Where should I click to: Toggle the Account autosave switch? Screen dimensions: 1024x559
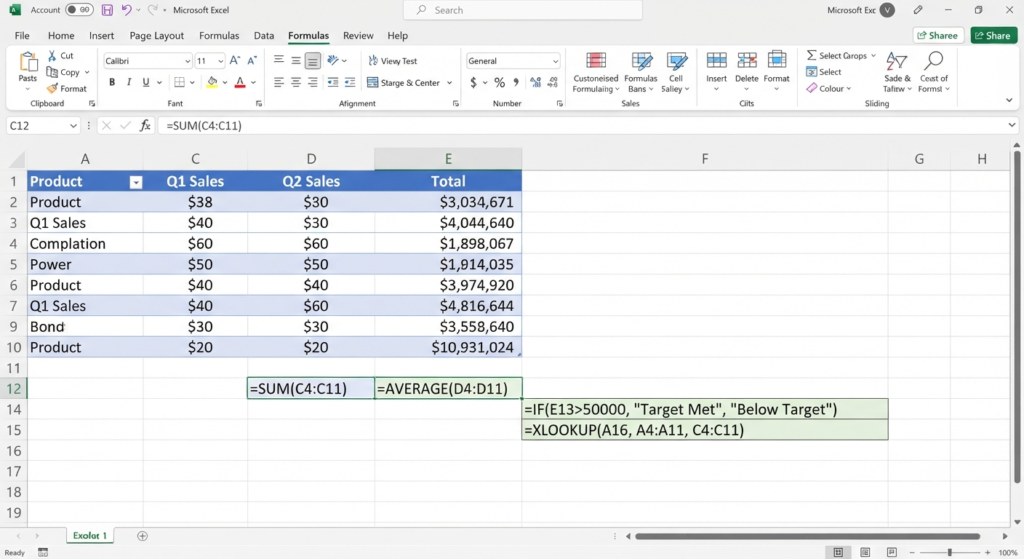79,10
